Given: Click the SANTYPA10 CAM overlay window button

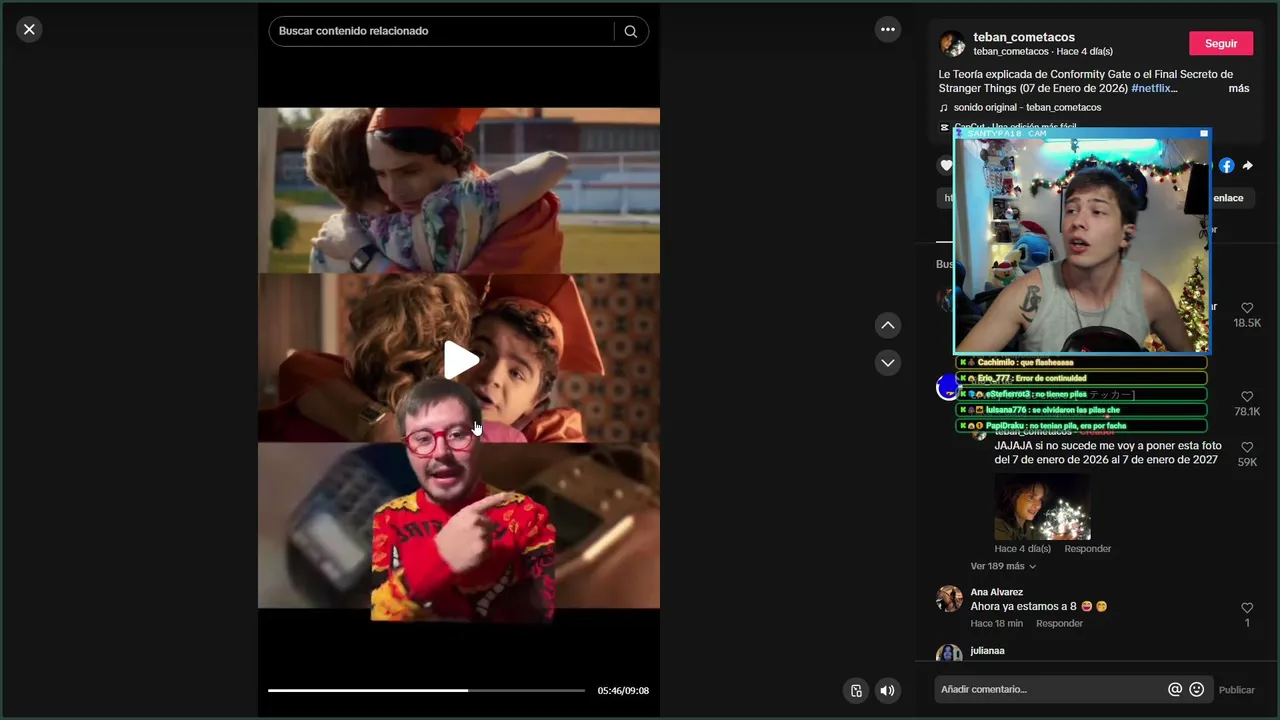Looking at the screenshot, I should point(1204,133).
